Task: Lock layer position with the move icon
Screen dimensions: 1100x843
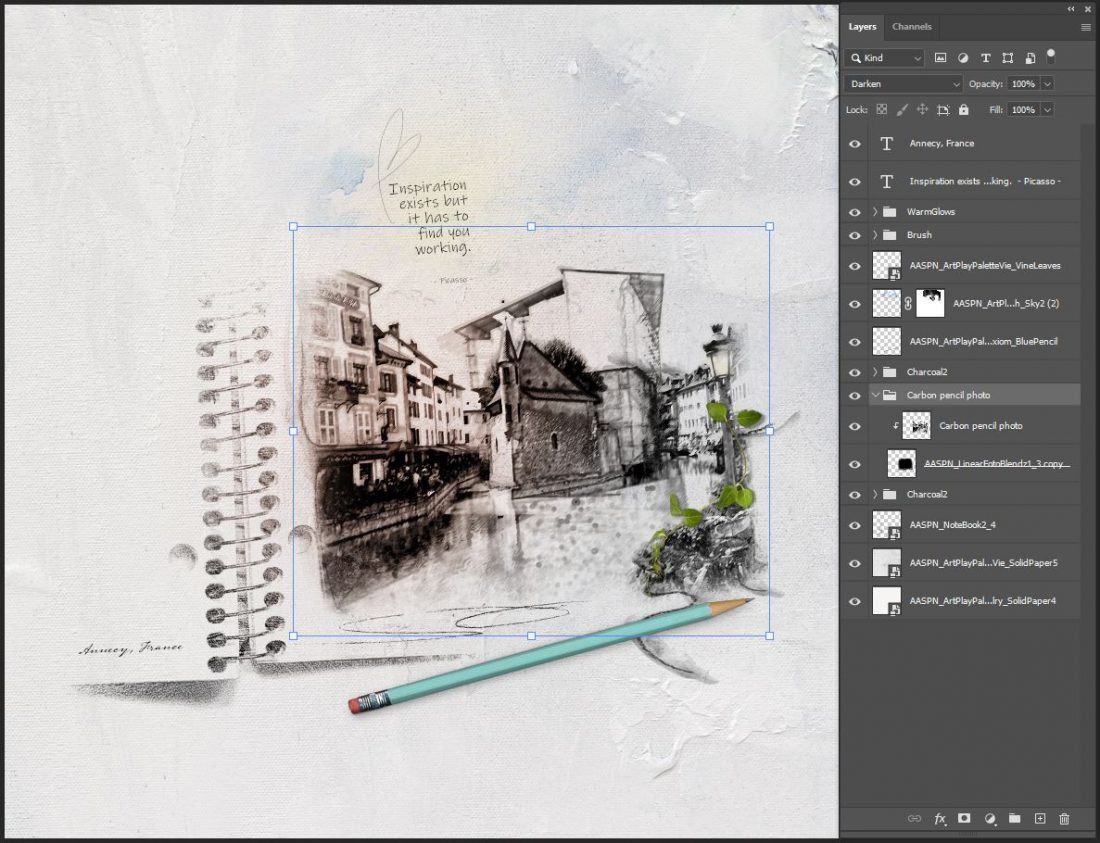Action: tap(923, 109)
